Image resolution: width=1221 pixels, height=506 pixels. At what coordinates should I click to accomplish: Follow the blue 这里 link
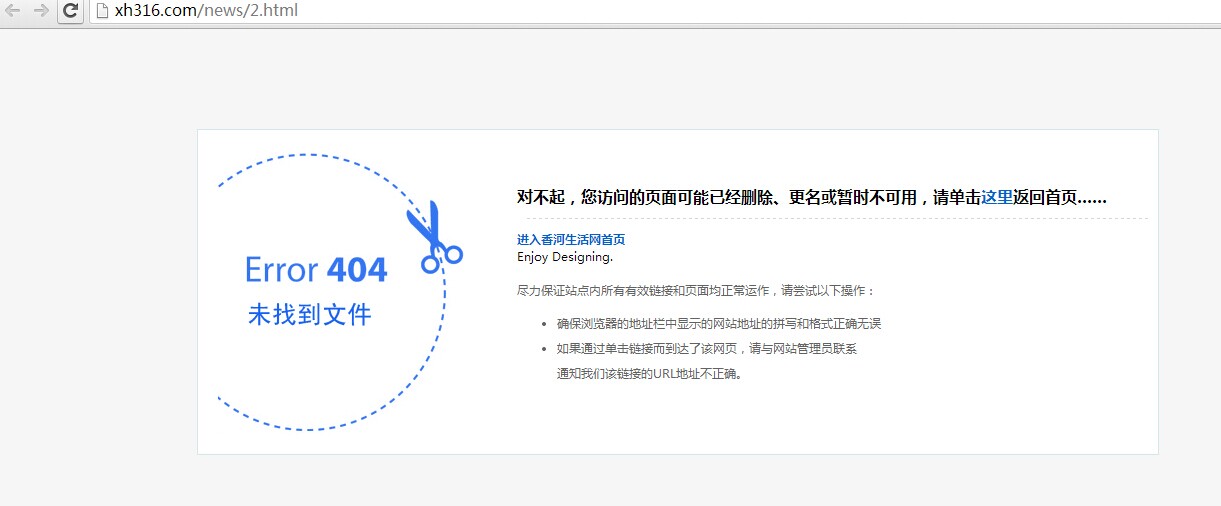[997, 197]
